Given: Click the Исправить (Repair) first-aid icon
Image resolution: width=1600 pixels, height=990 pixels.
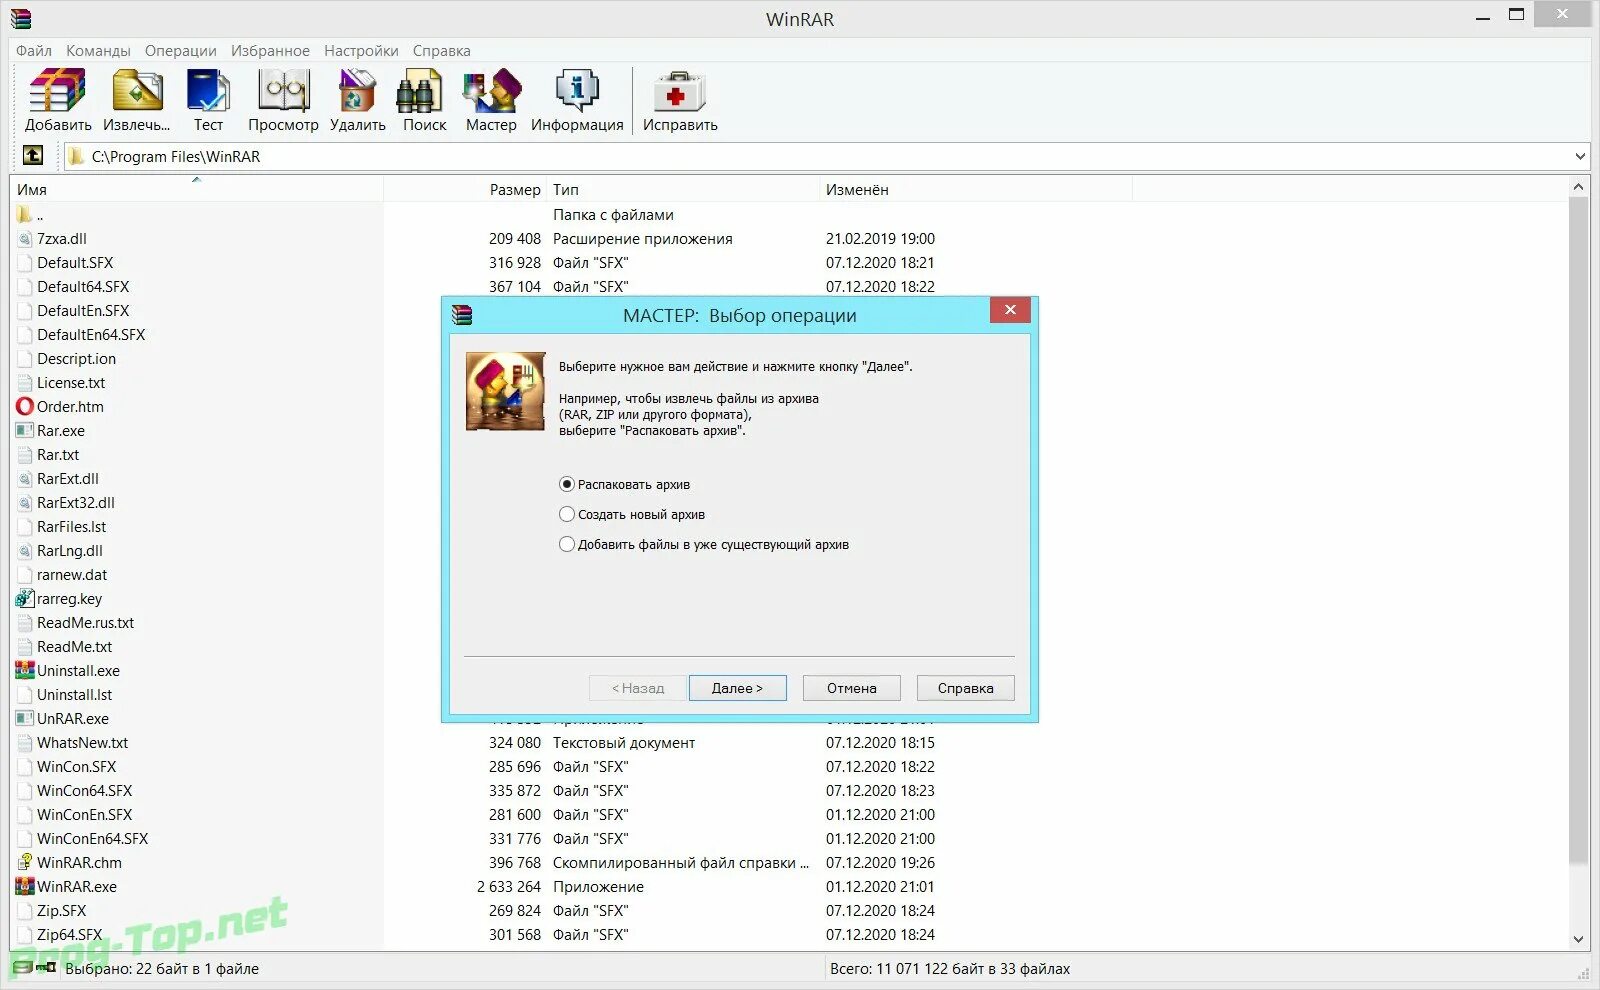Looking at the screenshot, I should (680, 91).
